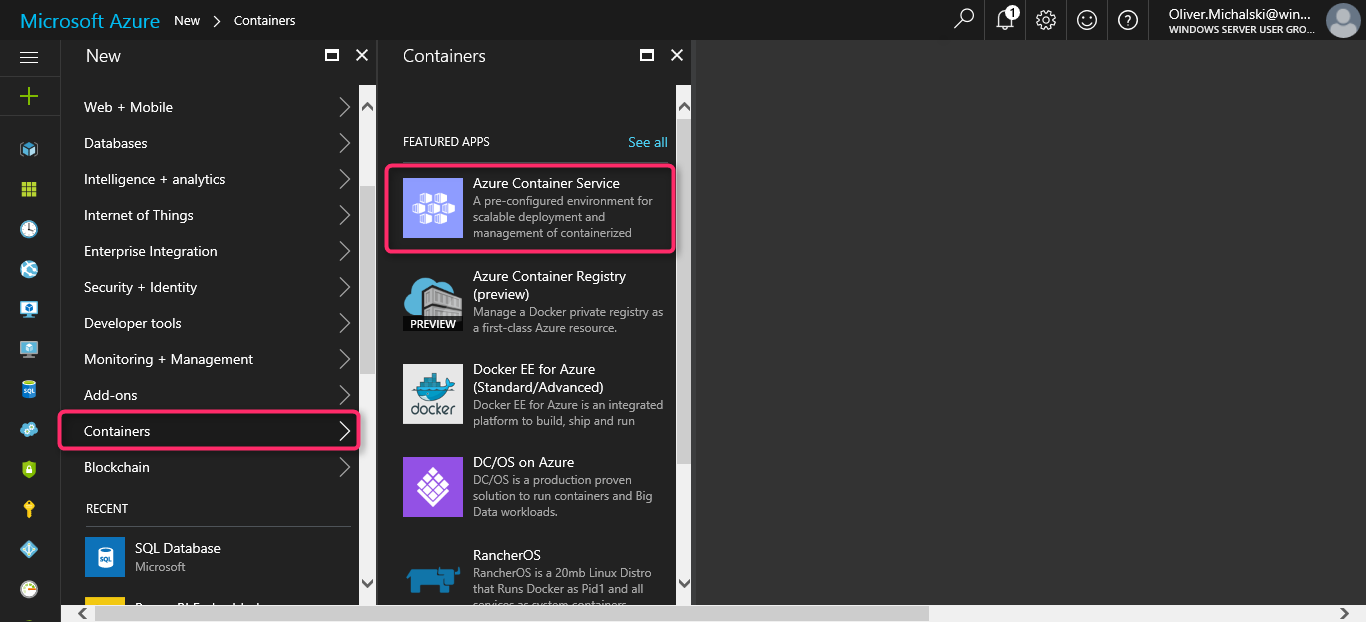Screen dimensions: 1366x622
Task: Click the Docker EE whale icon
Action: point(433,394)
